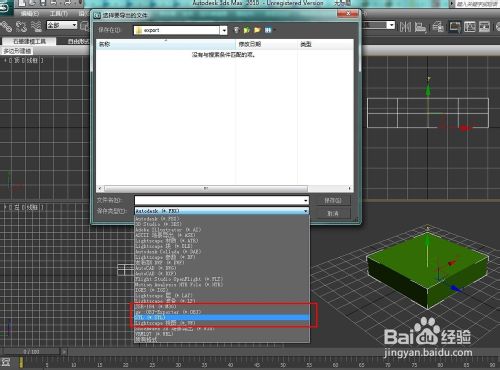
Task: Click the Unlink Selection tool icon
Action: 21,26
